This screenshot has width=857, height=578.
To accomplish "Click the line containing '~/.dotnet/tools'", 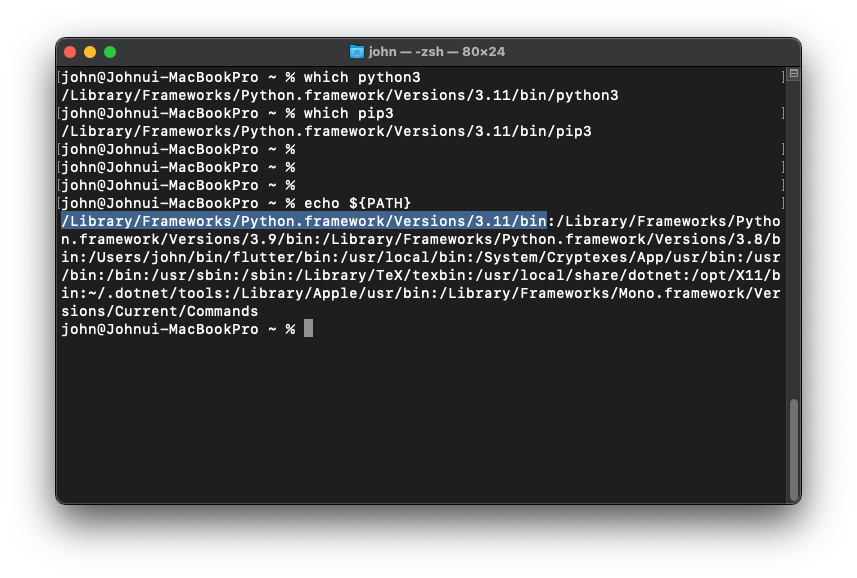I will pyautogui.click(x=421, y=293).
